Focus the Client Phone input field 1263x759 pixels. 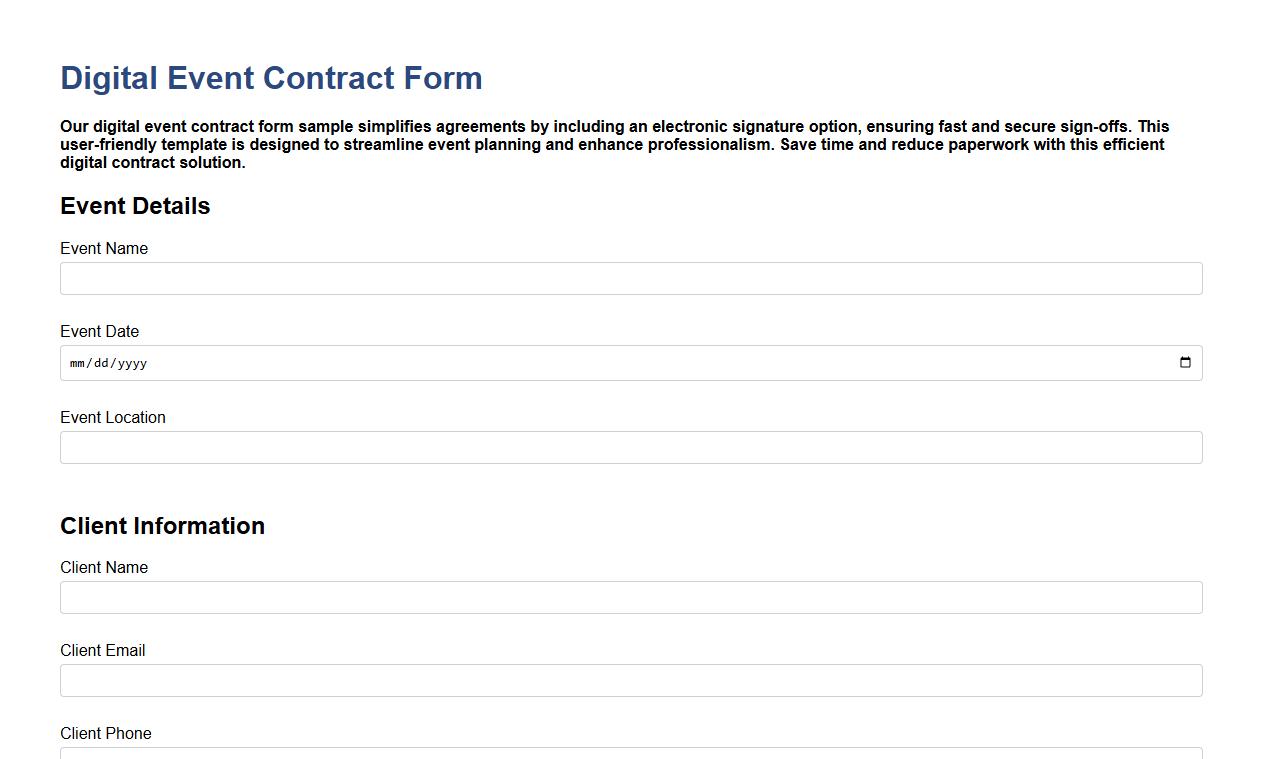tap(631, 755)
